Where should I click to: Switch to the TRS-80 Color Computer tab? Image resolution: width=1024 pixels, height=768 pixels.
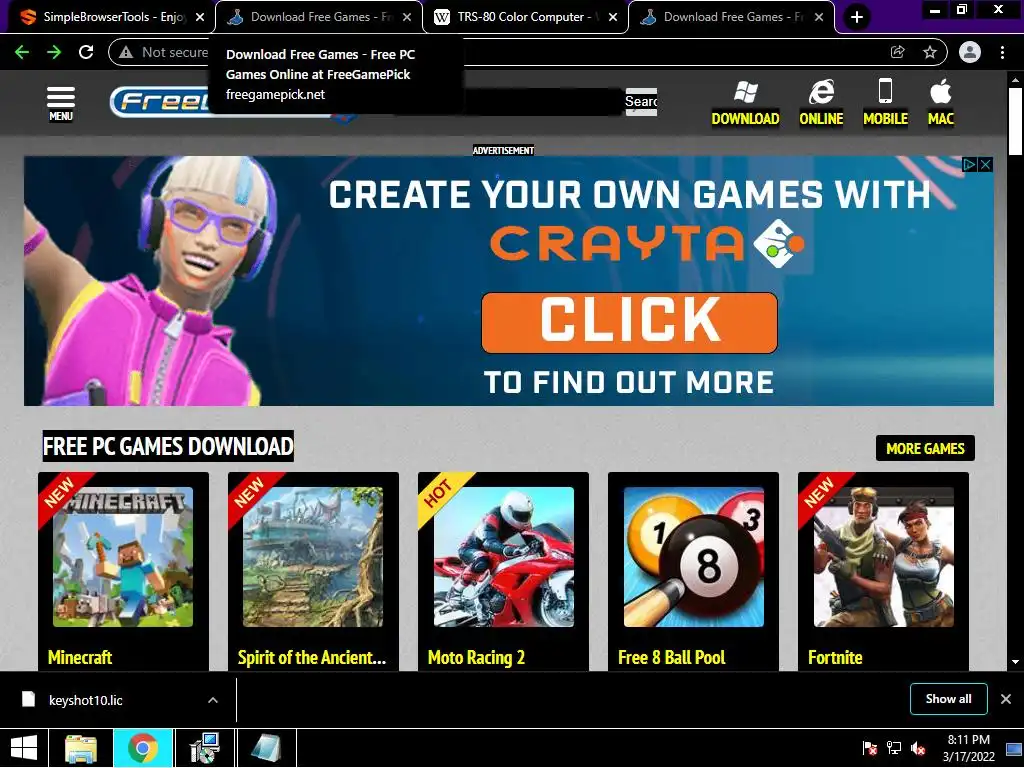525,17
